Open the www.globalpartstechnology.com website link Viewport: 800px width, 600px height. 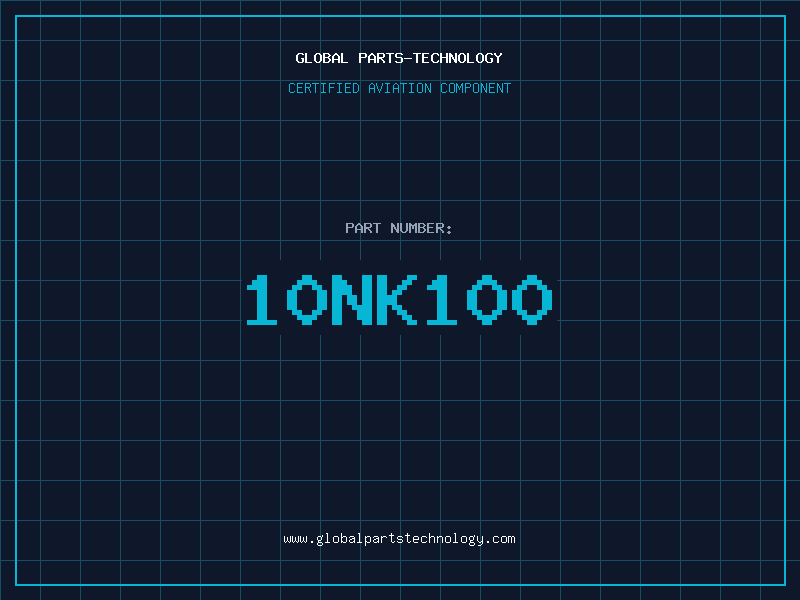click(399, 538)
